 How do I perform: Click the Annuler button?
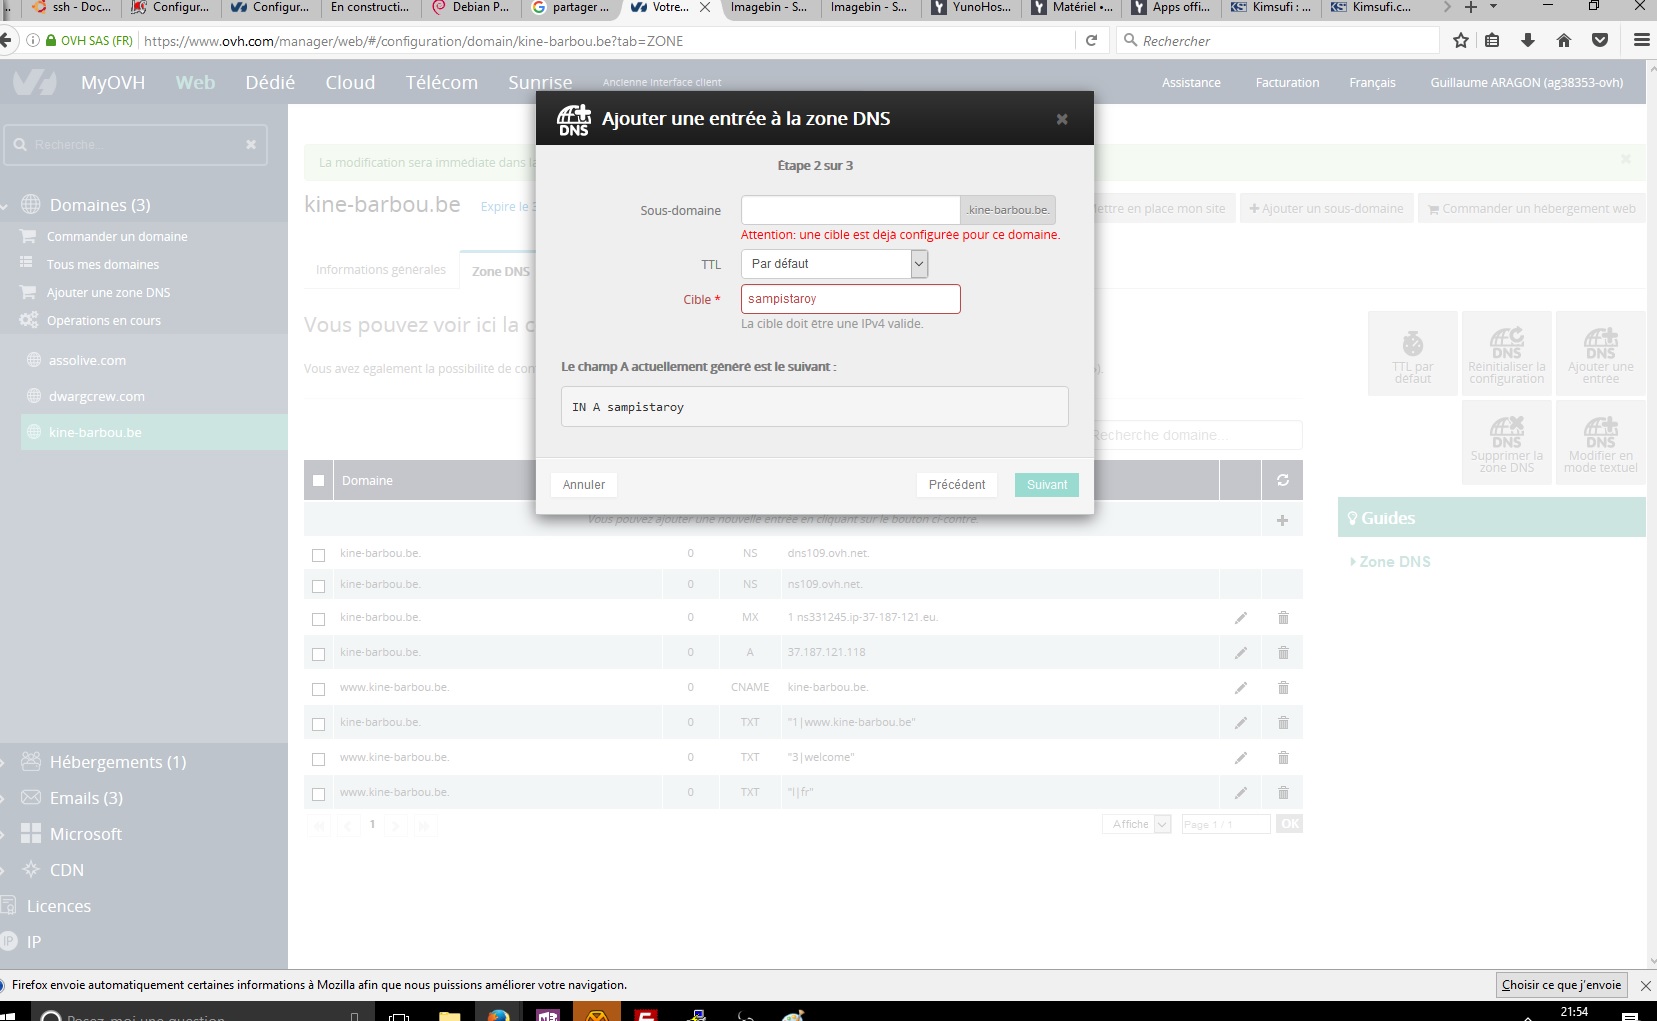584,485
